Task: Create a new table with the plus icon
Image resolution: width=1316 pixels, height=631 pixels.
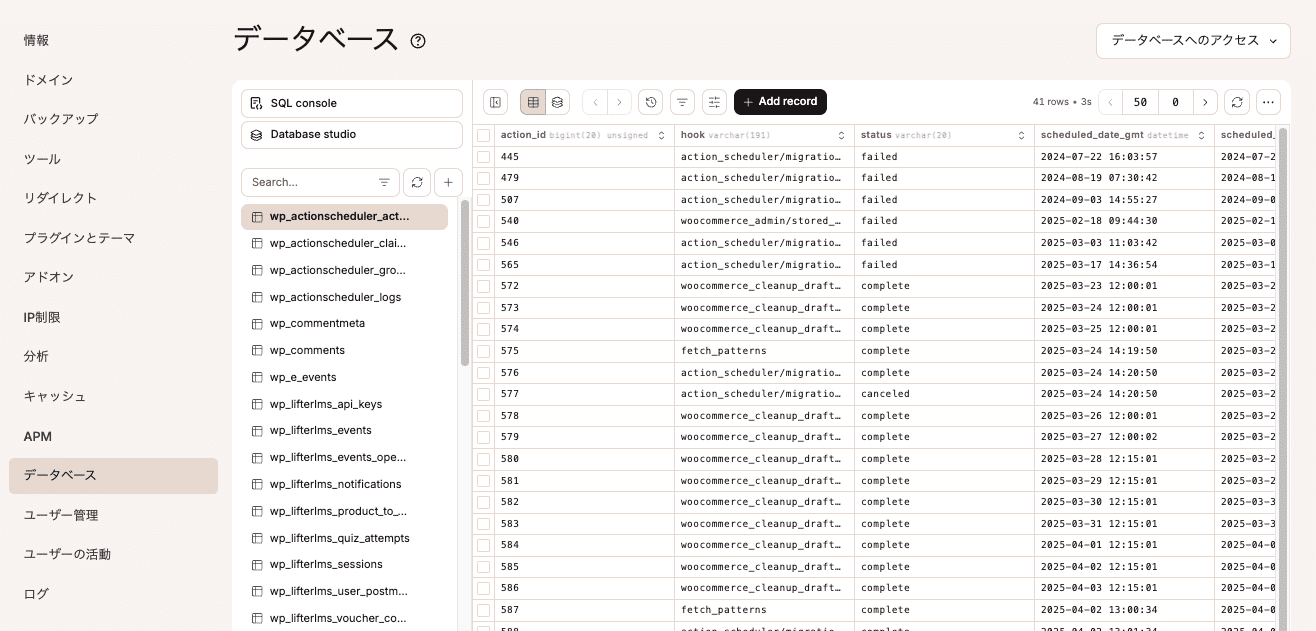Action: (448, 182)
